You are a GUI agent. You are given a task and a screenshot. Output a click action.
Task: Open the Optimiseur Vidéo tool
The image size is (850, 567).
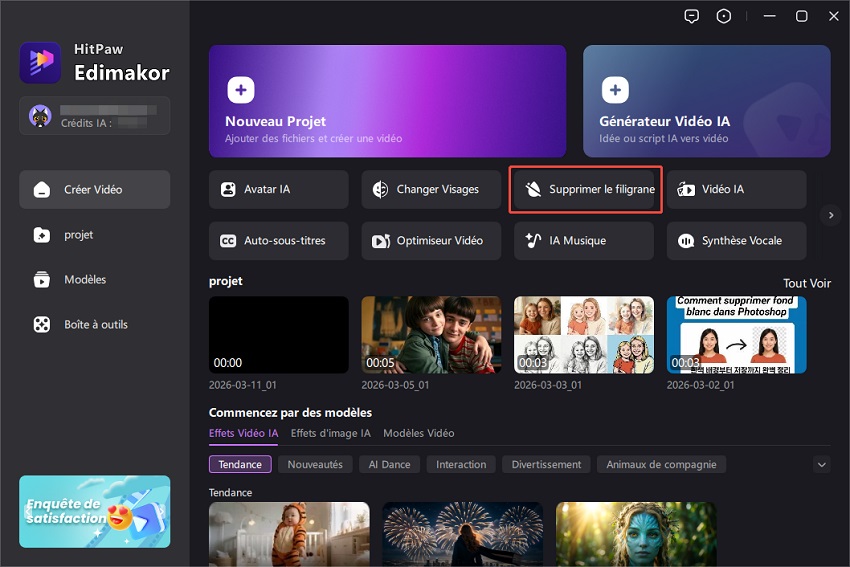tap(431, 241)
